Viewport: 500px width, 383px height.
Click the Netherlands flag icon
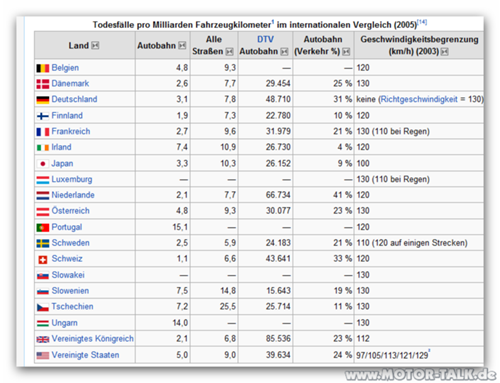pos(43,196)
